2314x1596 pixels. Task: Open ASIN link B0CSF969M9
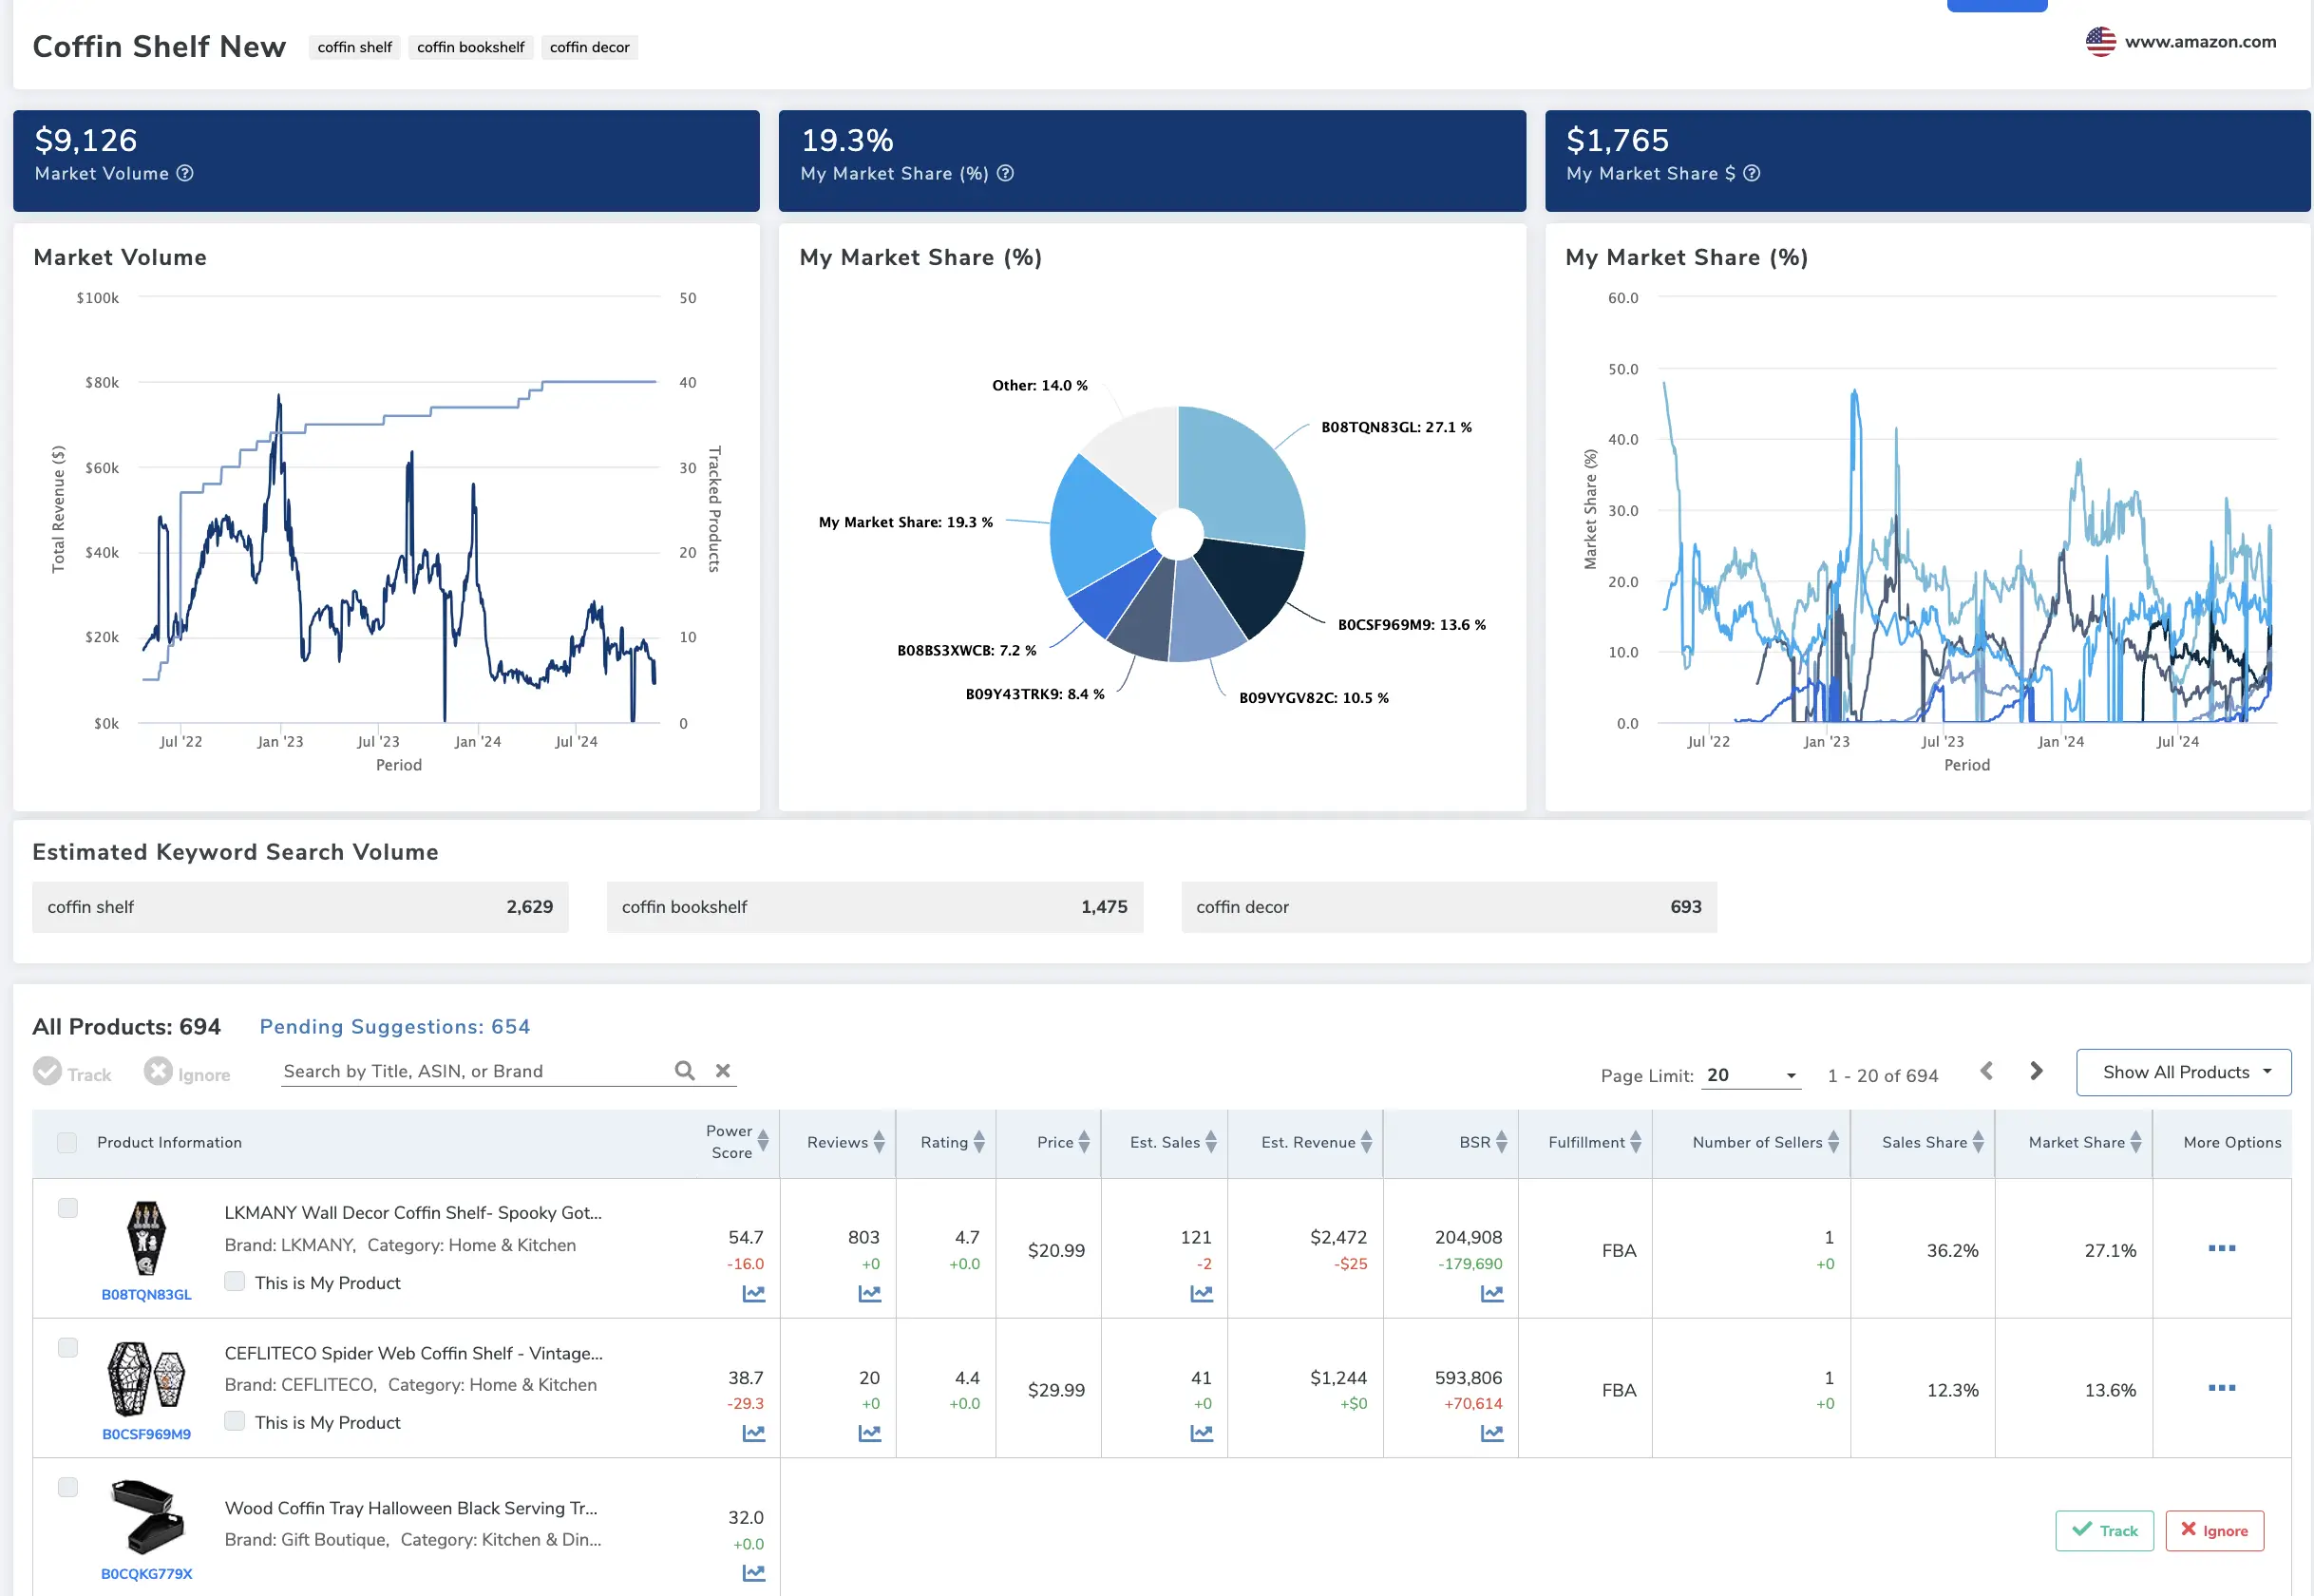(x=147, y=1434)
